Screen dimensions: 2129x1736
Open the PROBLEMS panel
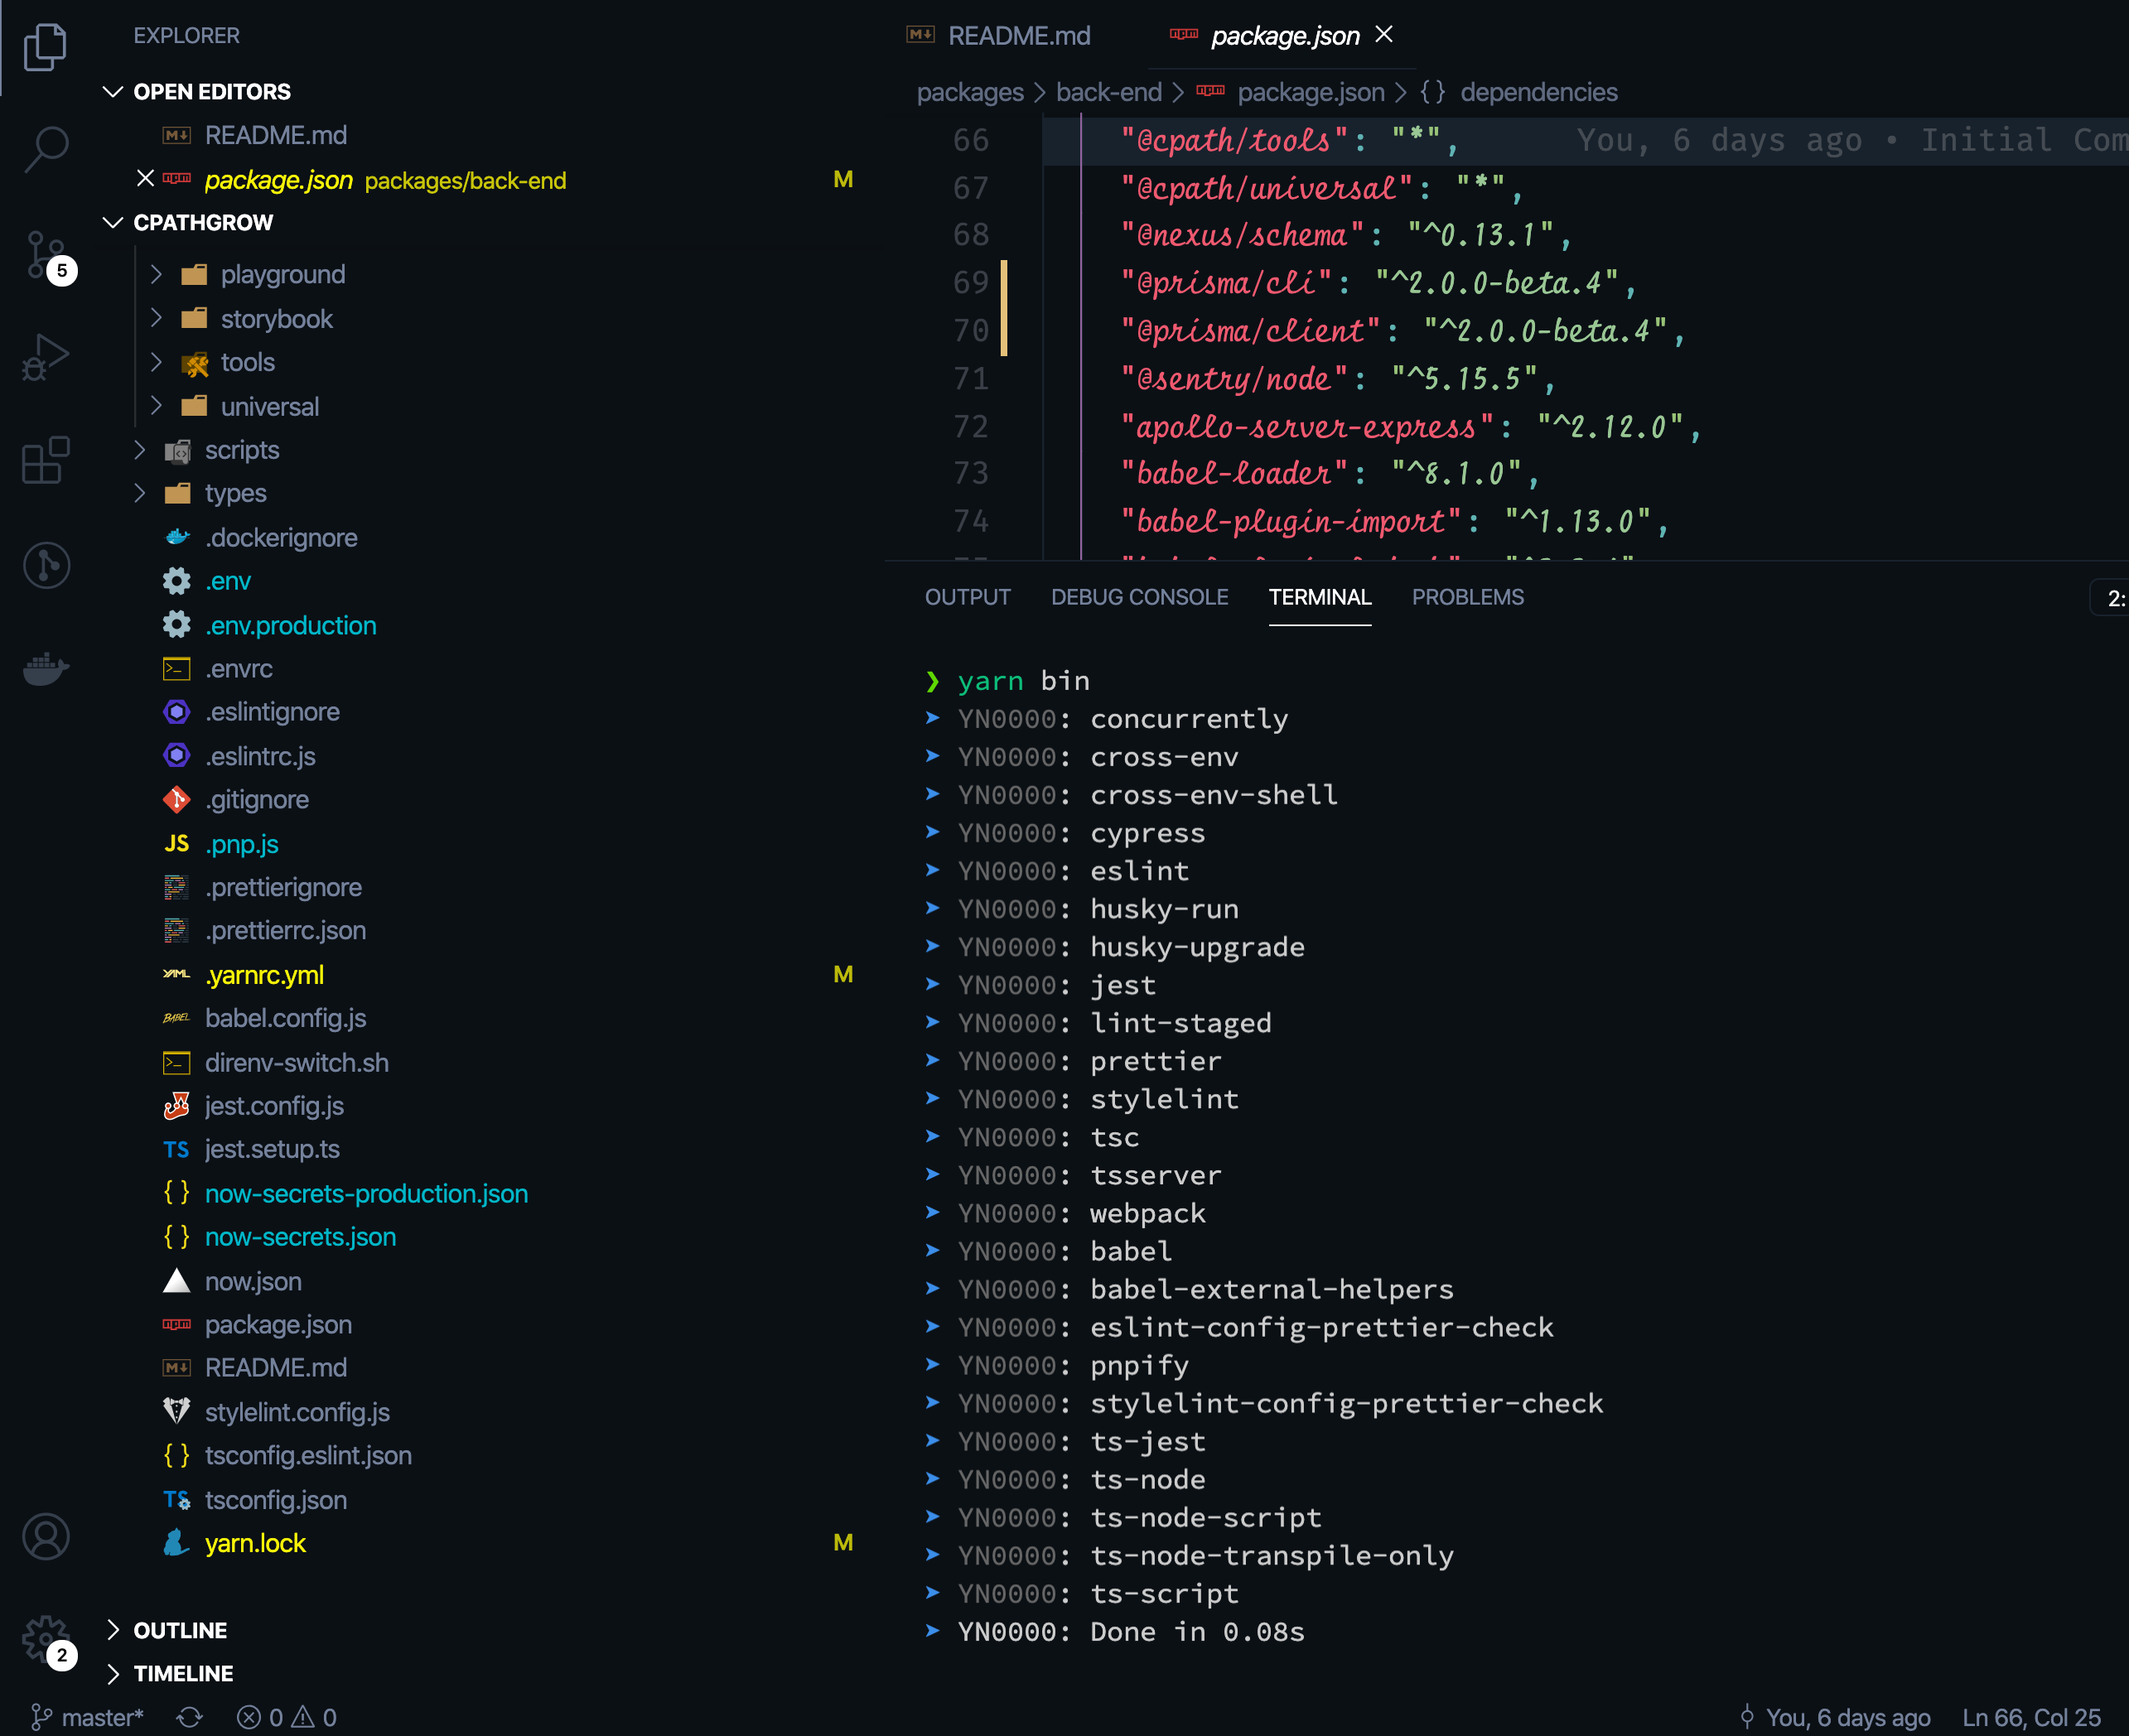click(x=1467, y=597)
